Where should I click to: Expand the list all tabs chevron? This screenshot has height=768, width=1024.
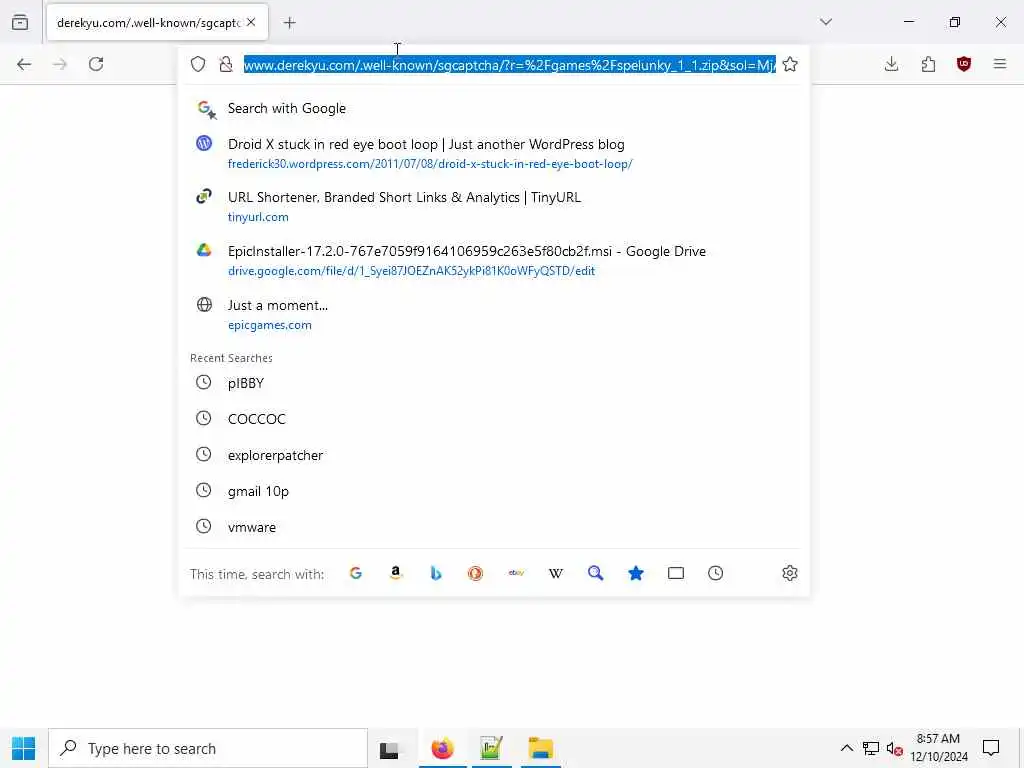826,22
